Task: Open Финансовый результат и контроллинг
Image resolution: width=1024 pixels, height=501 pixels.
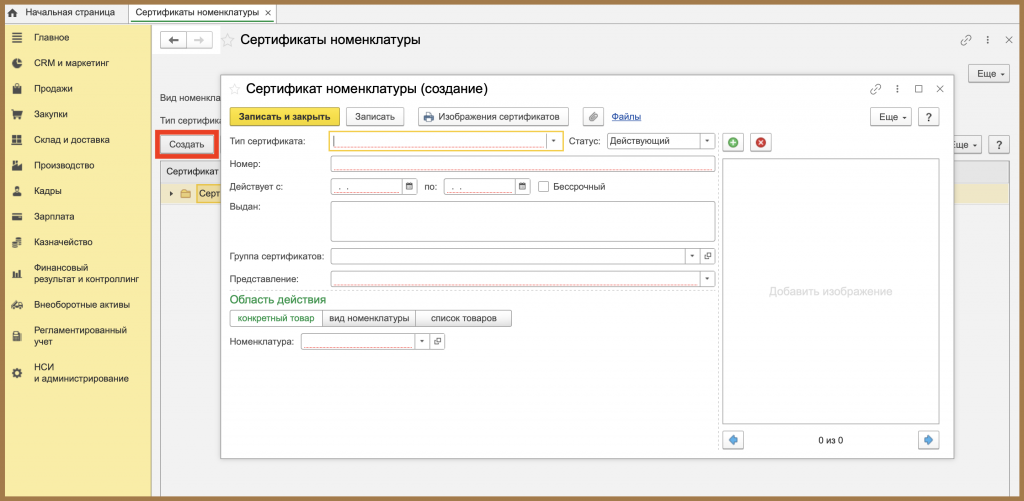Action: 86,273
